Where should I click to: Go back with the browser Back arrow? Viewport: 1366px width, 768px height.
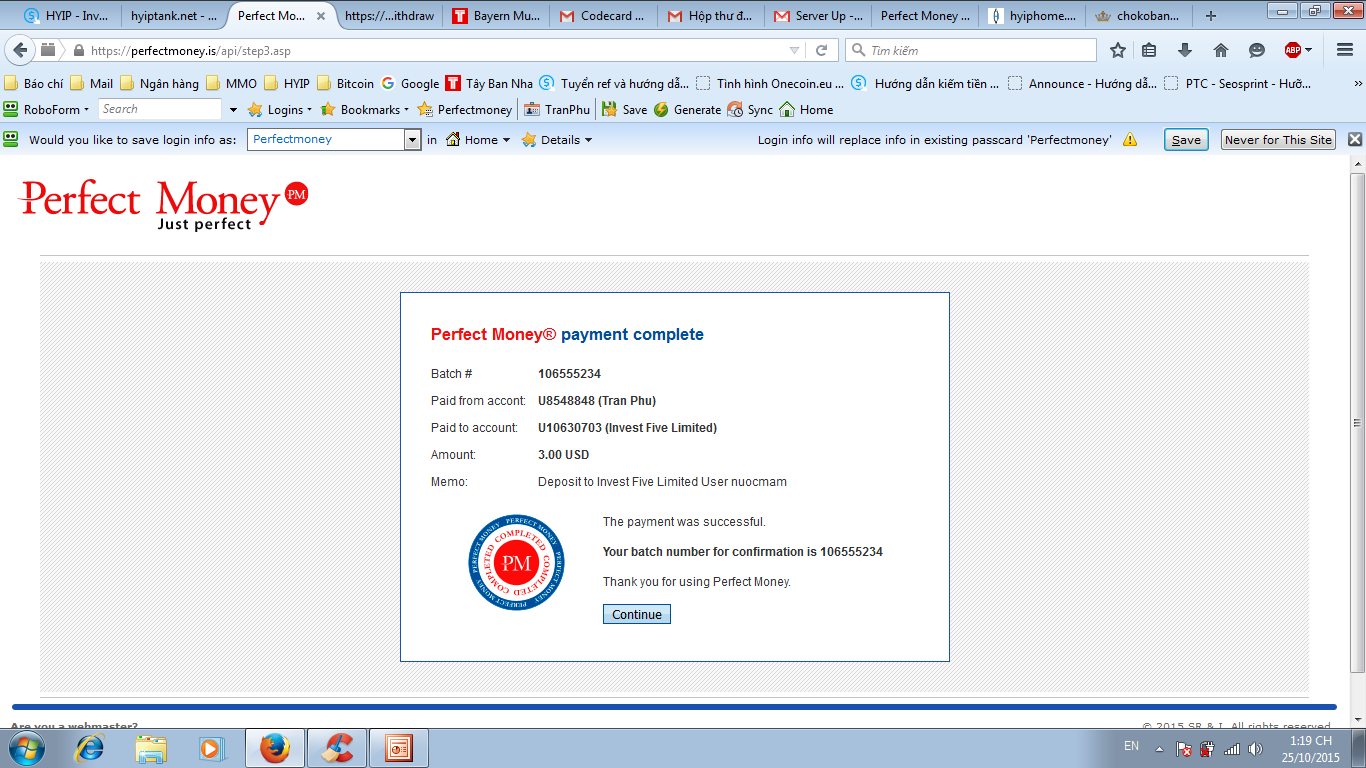click(x=20, y=50)
